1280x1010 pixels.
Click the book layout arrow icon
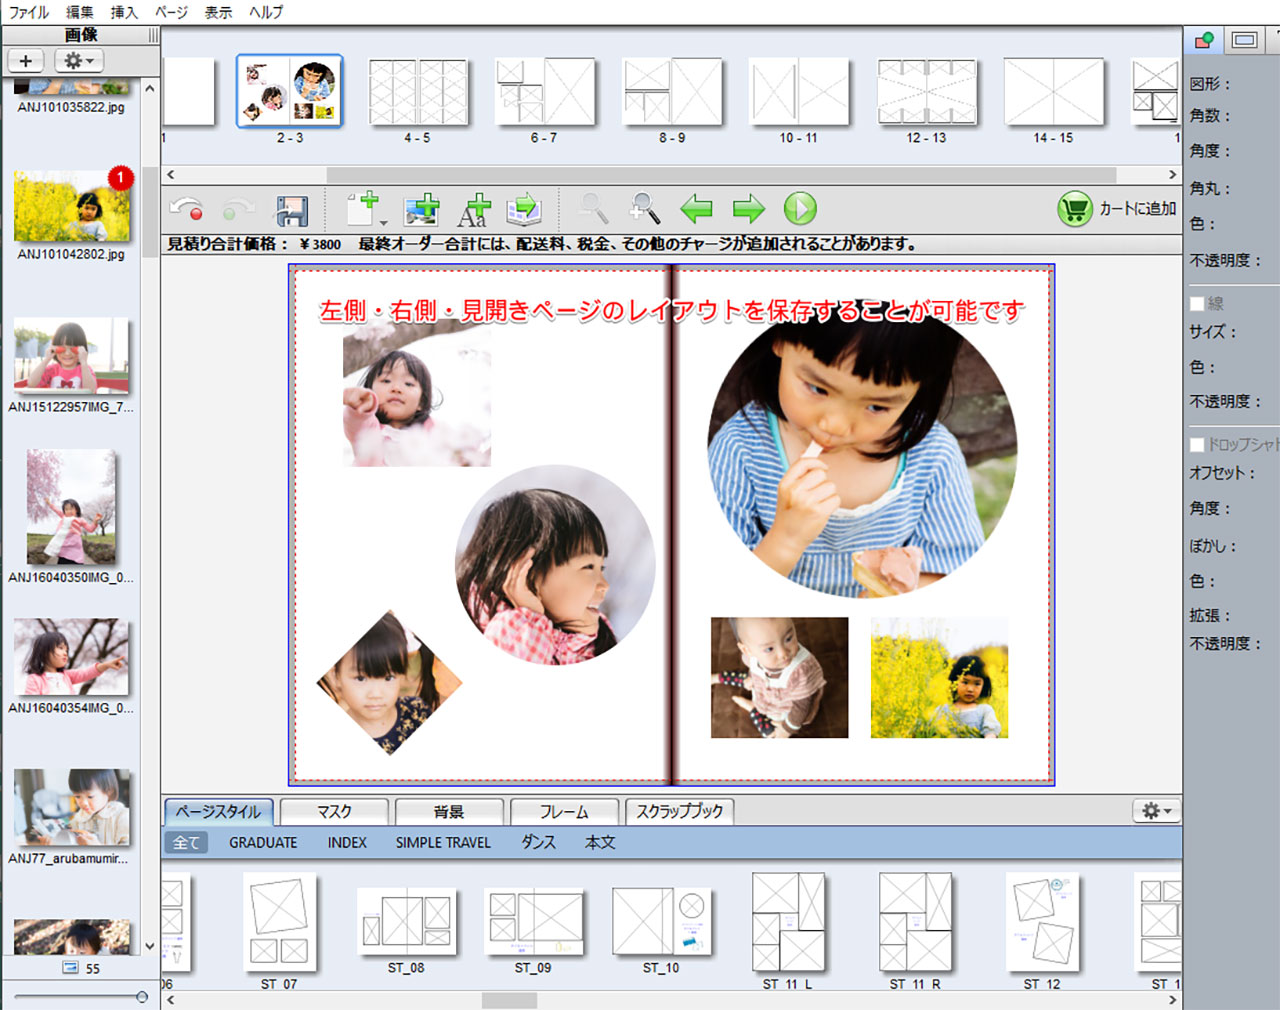tap(524, 209)
